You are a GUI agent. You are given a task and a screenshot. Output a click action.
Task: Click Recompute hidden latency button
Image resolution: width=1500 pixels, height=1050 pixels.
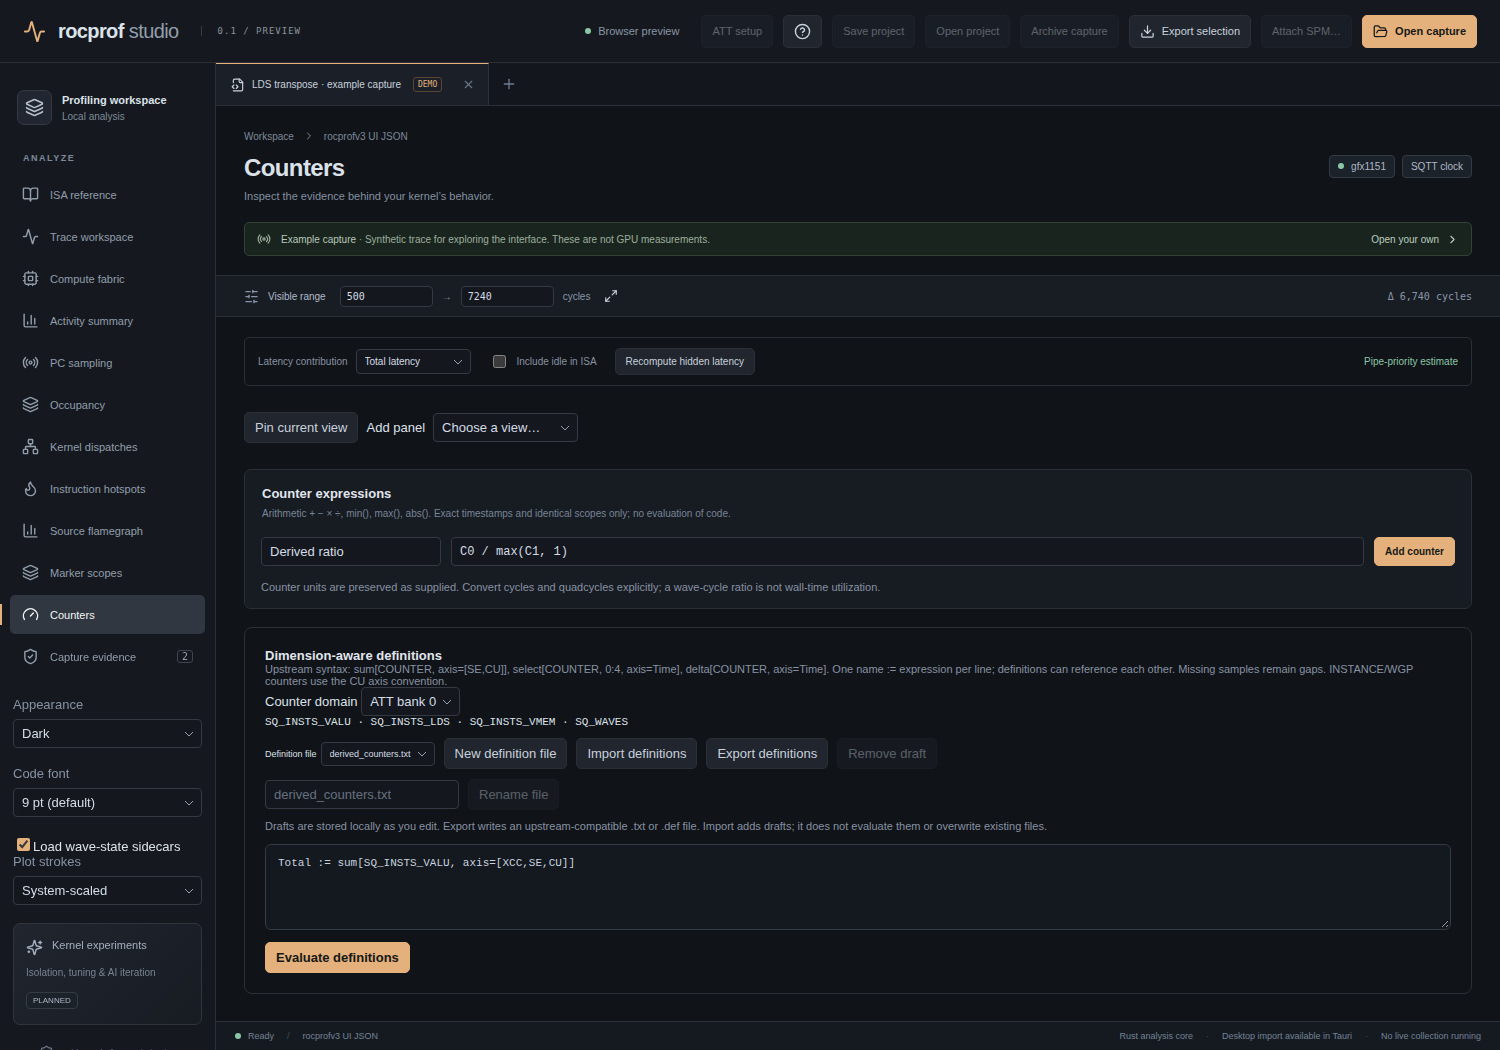[x=685, y=362]
